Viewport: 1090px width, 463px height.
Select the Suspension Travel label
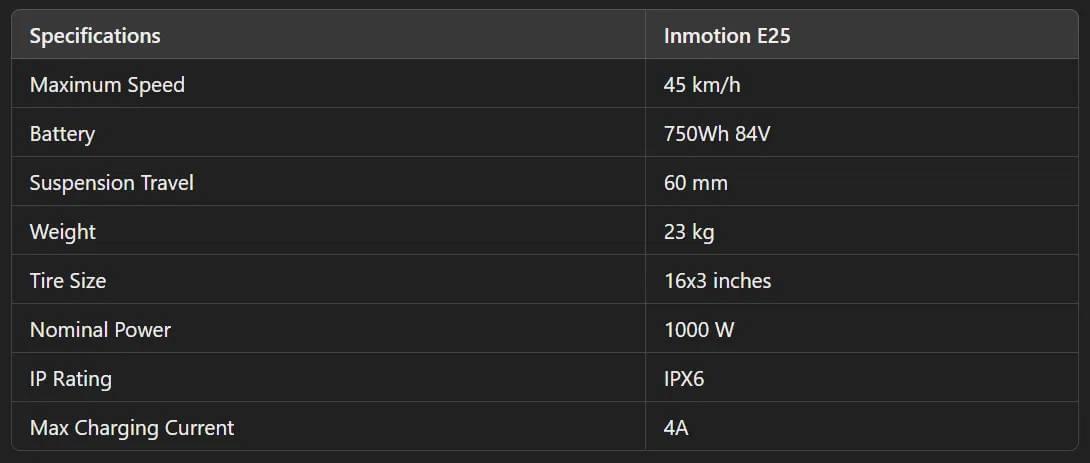[112, 183]
